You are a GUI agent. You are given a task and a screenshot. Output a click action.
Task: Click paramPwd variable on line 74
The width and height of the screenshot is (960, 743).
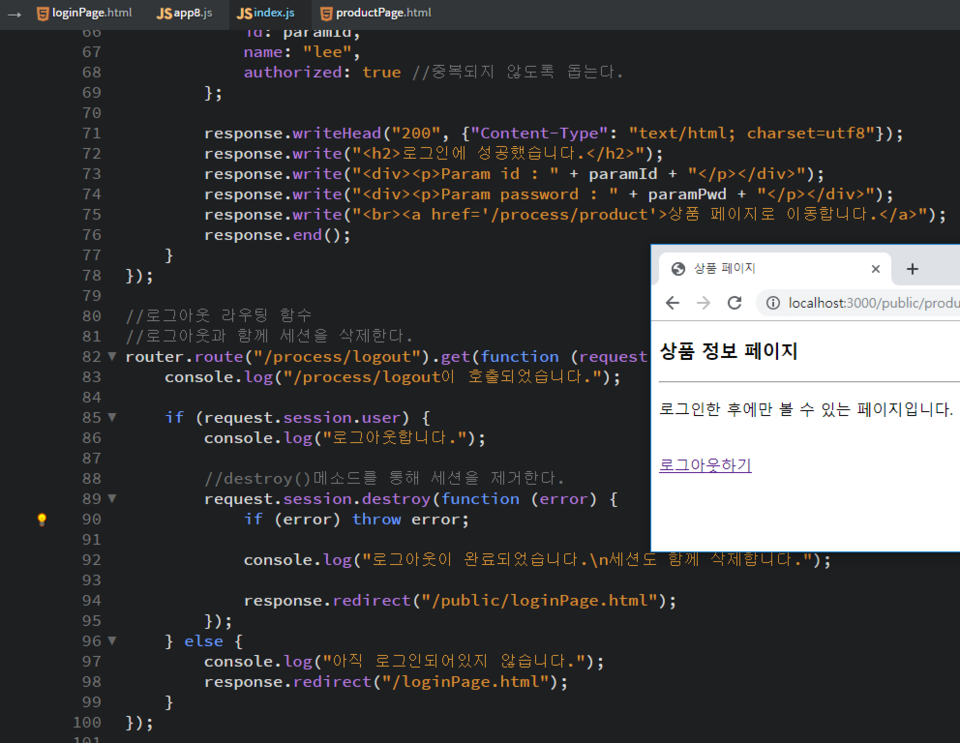coord(687,195)
